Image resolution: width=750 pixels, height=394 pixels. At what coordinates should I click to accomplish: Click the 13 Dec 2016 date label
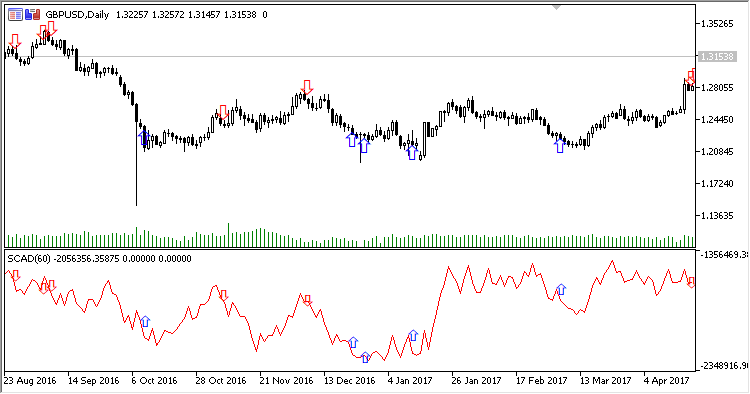(350, 381)
